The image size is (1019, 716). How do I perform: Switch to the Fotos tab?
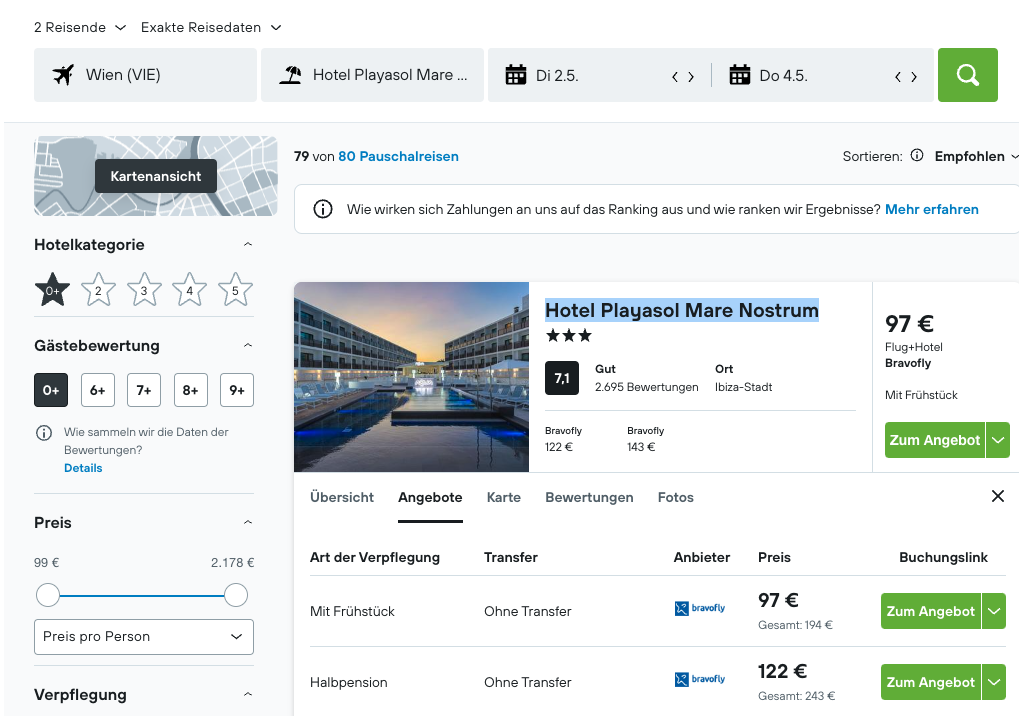tap(675, 497)
